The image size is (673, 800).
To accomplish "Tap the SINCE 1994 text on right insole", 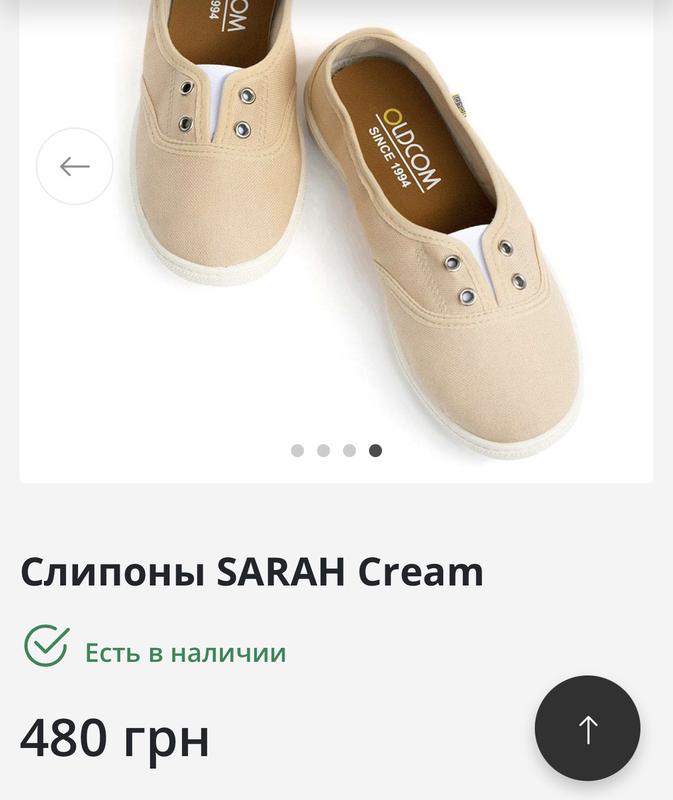I will [389, 158].
